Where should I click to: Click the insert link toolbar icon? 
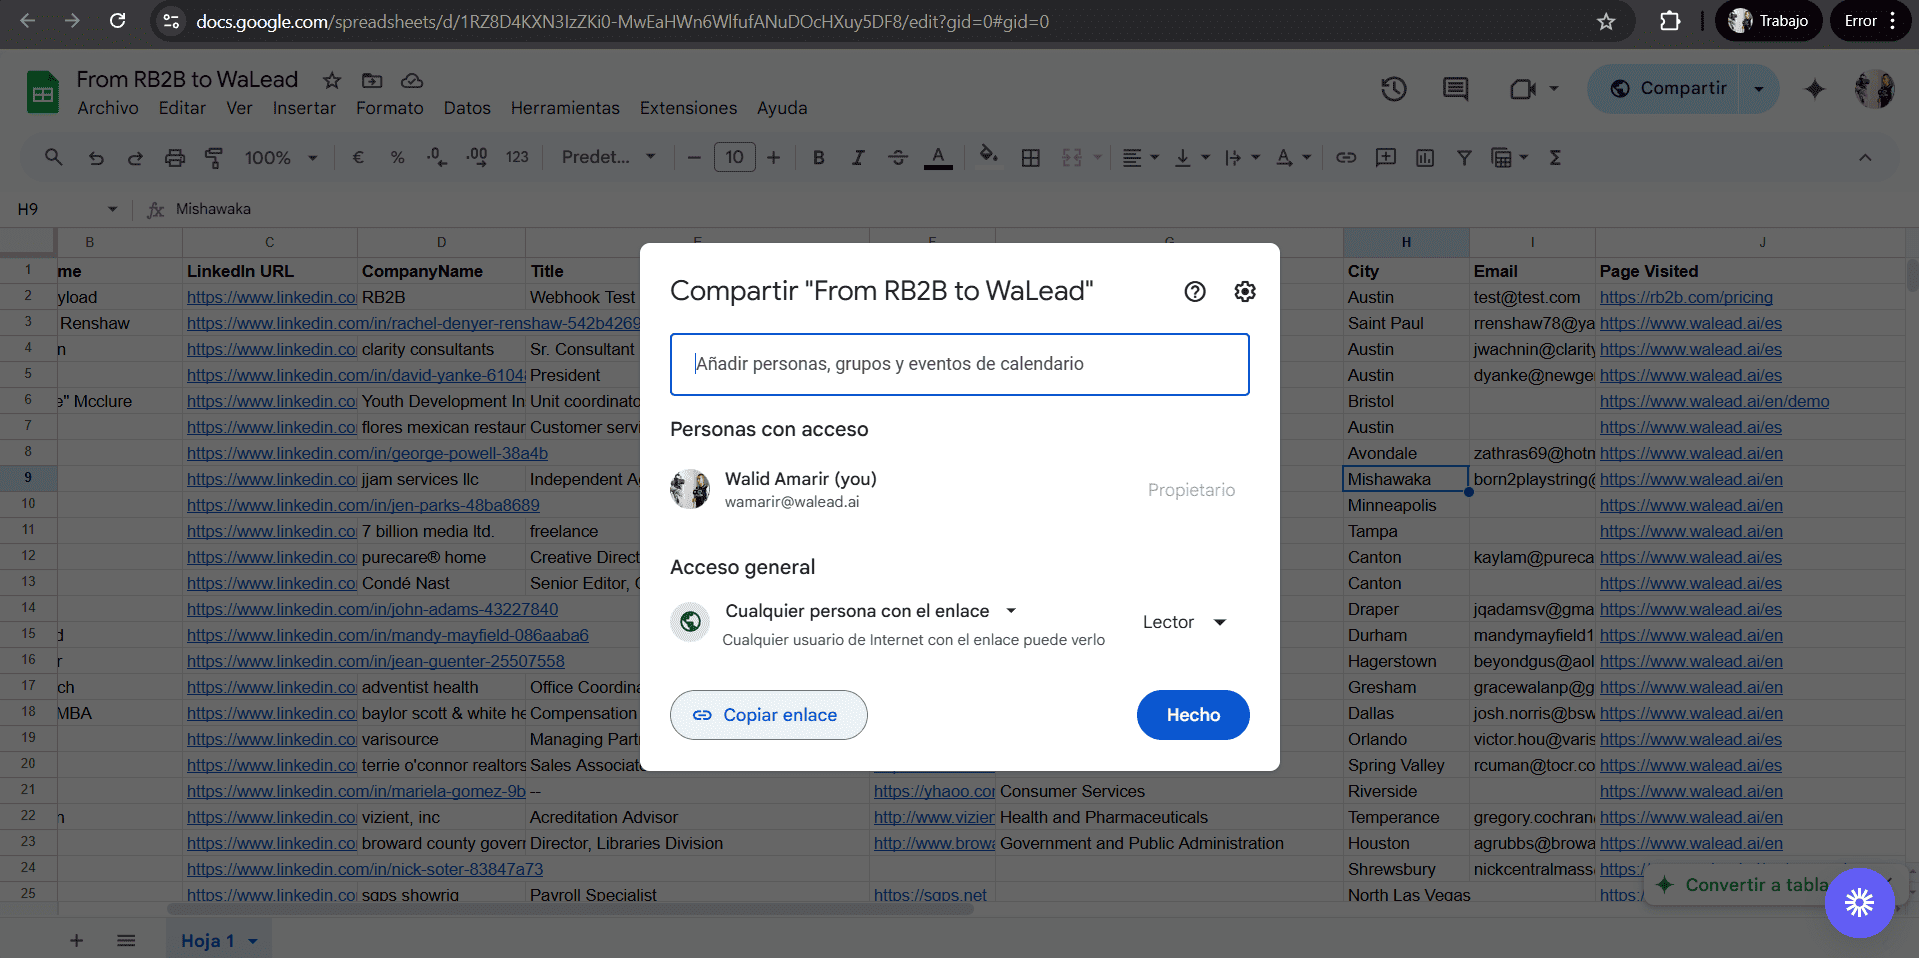[x=1346, y=157]
